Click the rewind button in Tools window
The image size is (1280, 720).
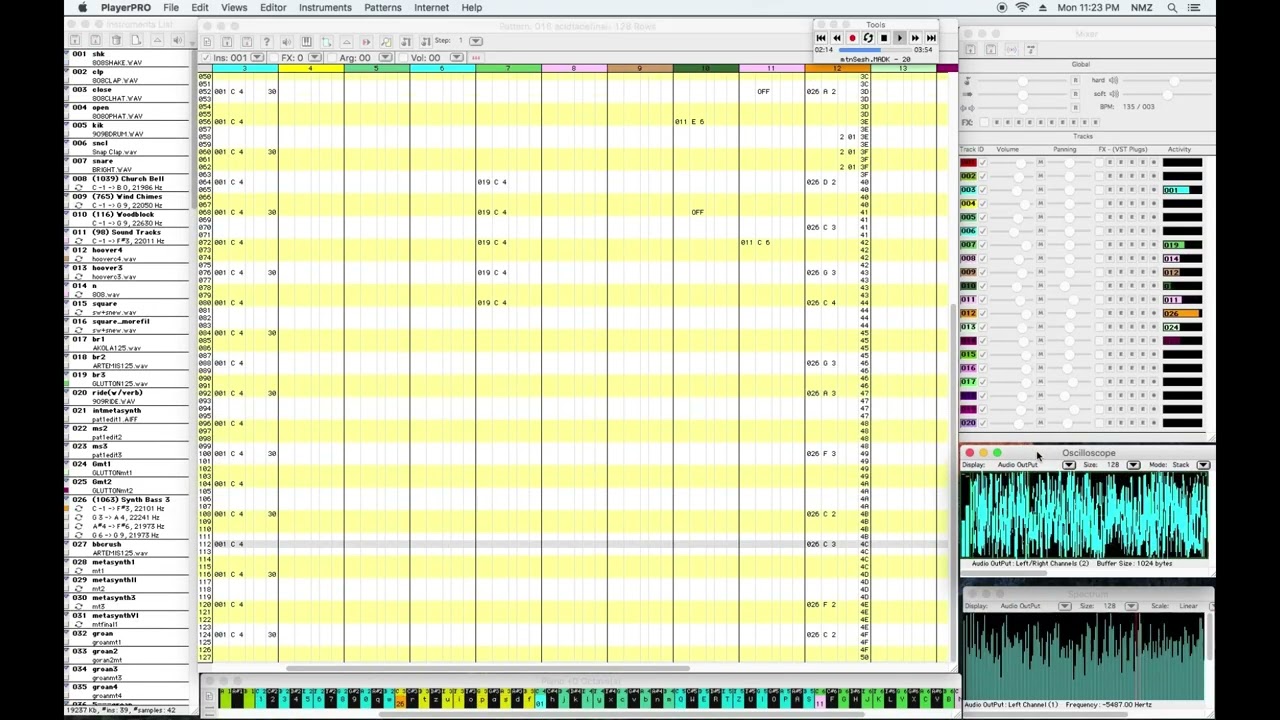(x=837, y=38)
